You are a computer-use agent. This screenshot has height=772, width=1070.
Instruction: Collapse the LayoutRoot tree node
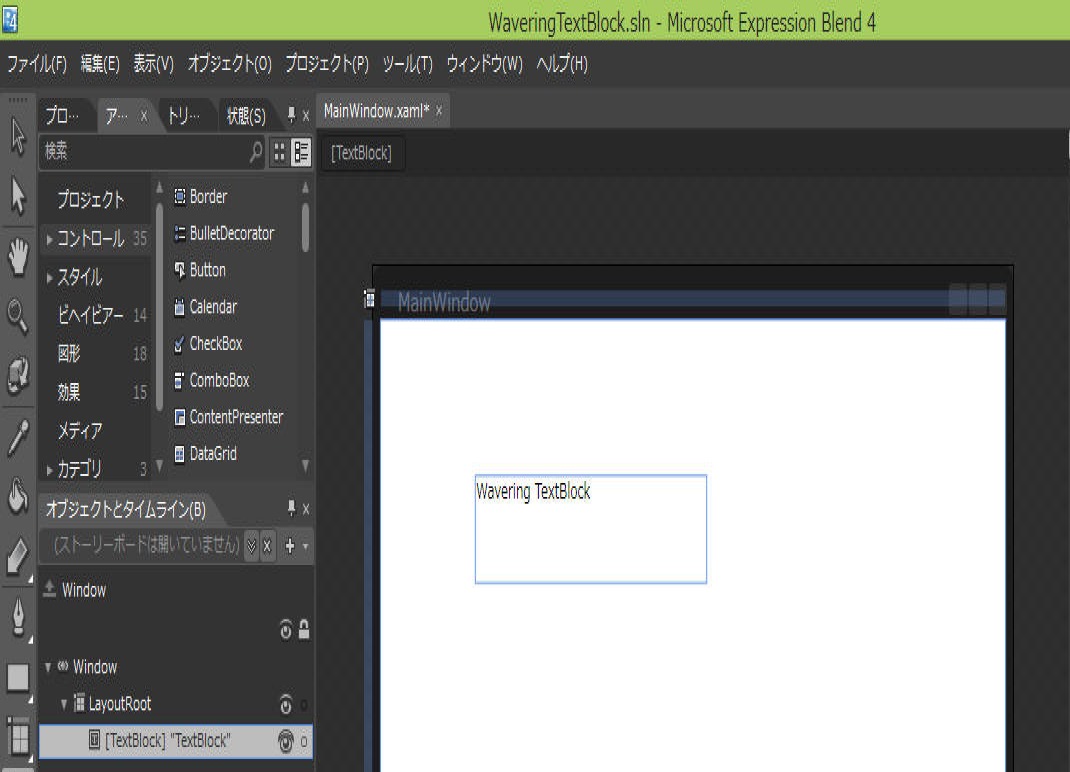[64, 704]
